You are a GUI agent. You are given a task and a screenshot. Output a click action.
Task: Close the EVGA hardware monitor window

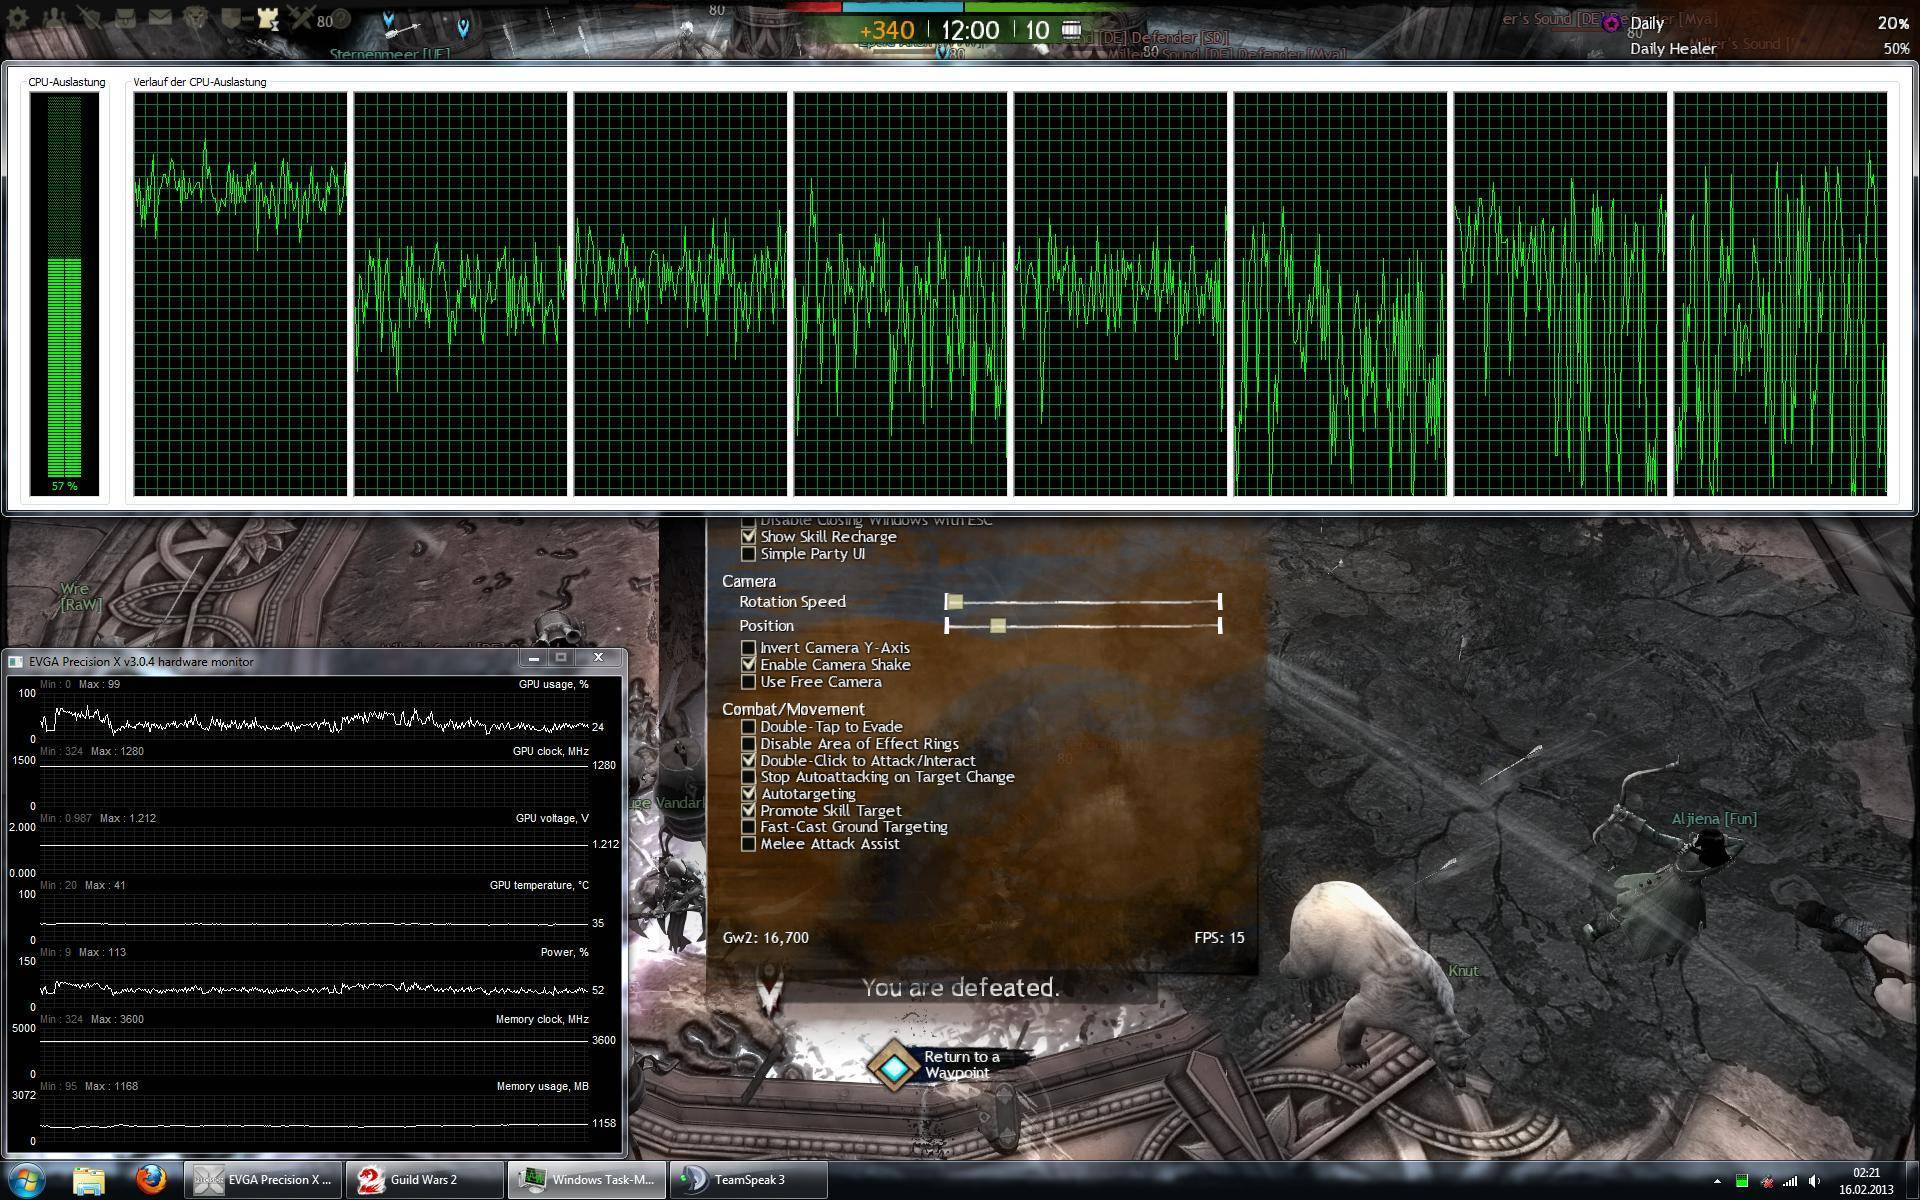click(597, 657)
